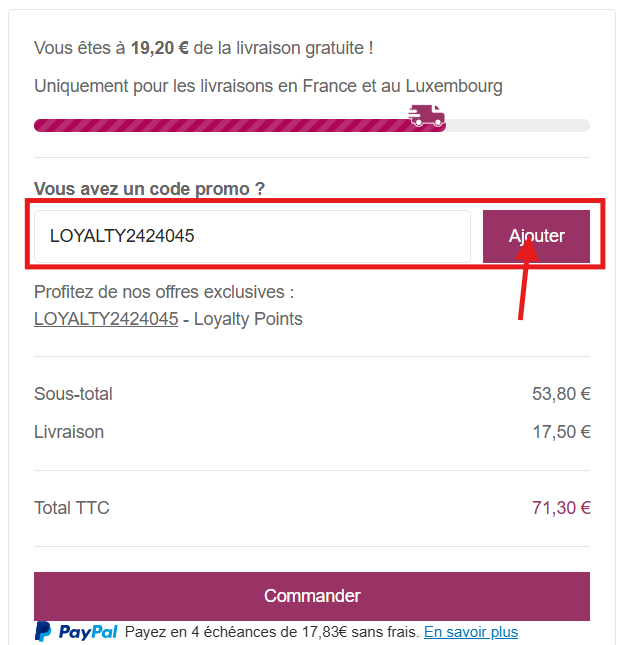
Task: Select the LOYALTY2424045 offer code link
Action: [106, 319]
